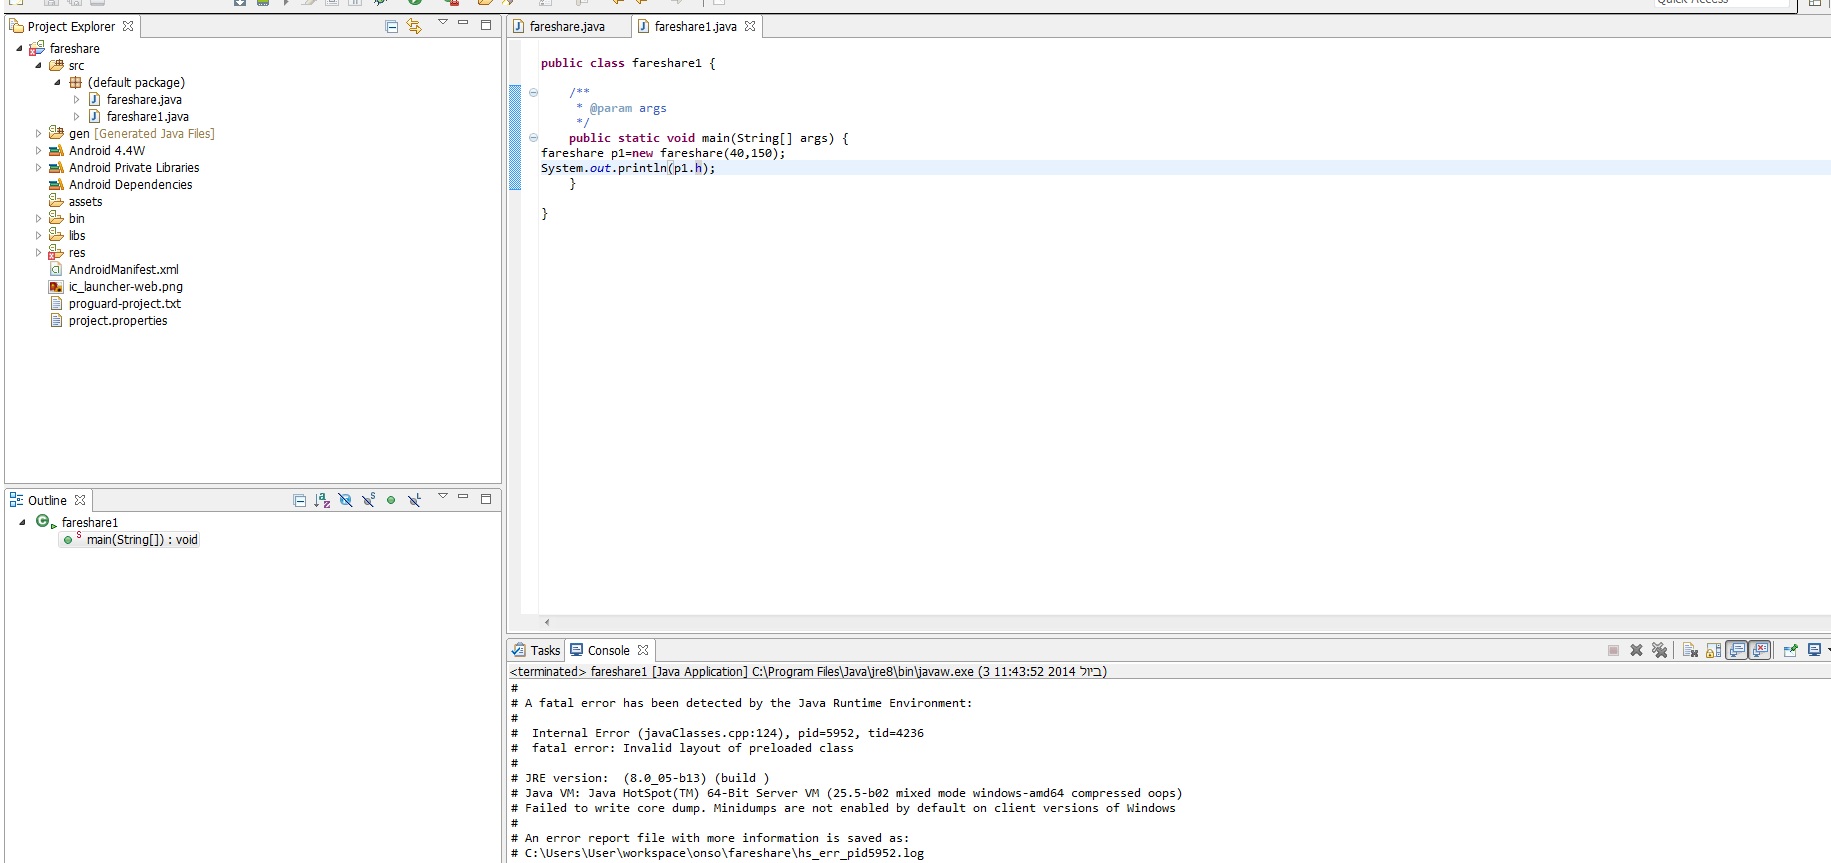The height and width of the screenshot is (863, 1831).
Task: Toggle Scroll Lock in Console
Action: [x=1713, y=650]
